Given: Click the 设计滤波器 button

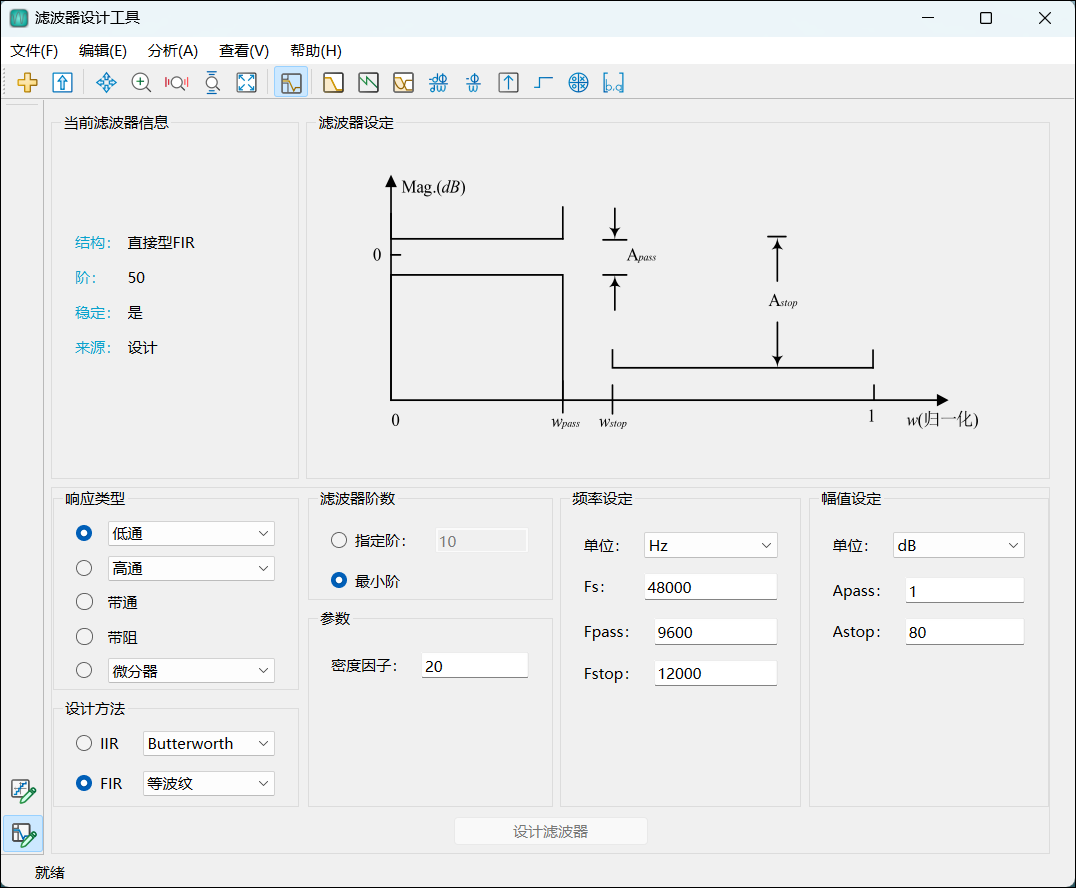Looking at the screenshot, I should click(x=550, y=831).
